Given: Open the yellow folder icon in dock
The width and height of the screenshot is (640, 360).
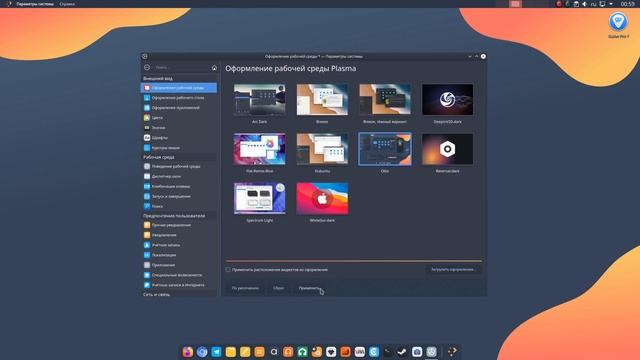Looking at the screenshot, I should click(231, 352).
